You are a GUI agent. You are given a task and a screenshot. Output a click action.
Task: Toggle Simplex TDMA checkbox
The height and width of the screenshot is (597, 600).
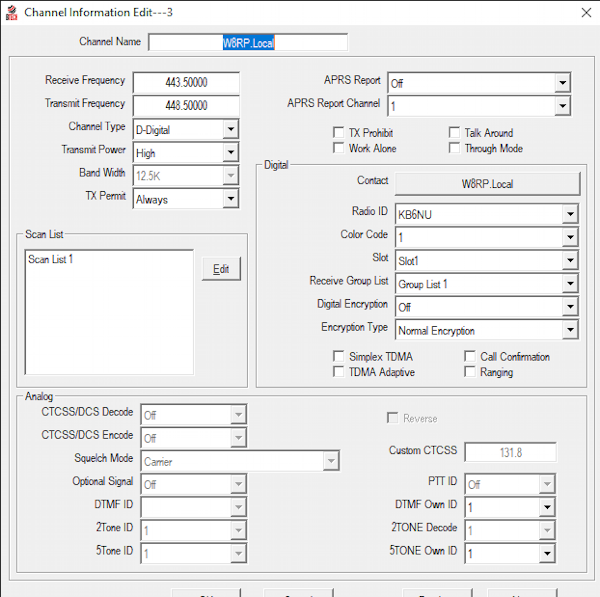(x=339, y=357)
